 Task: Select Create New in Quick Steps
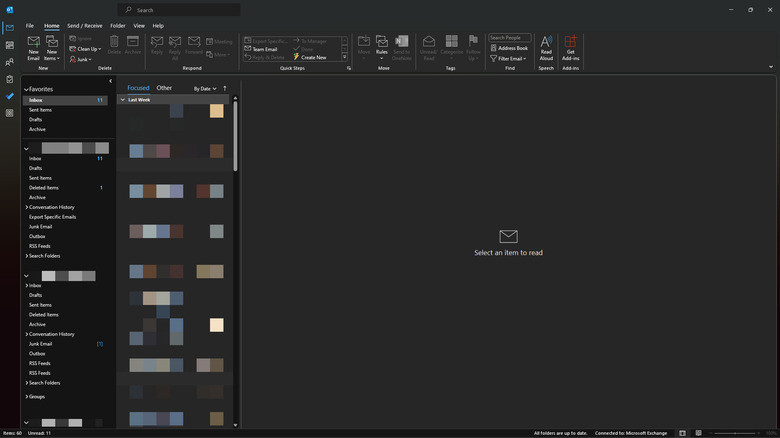click(313, 57)
